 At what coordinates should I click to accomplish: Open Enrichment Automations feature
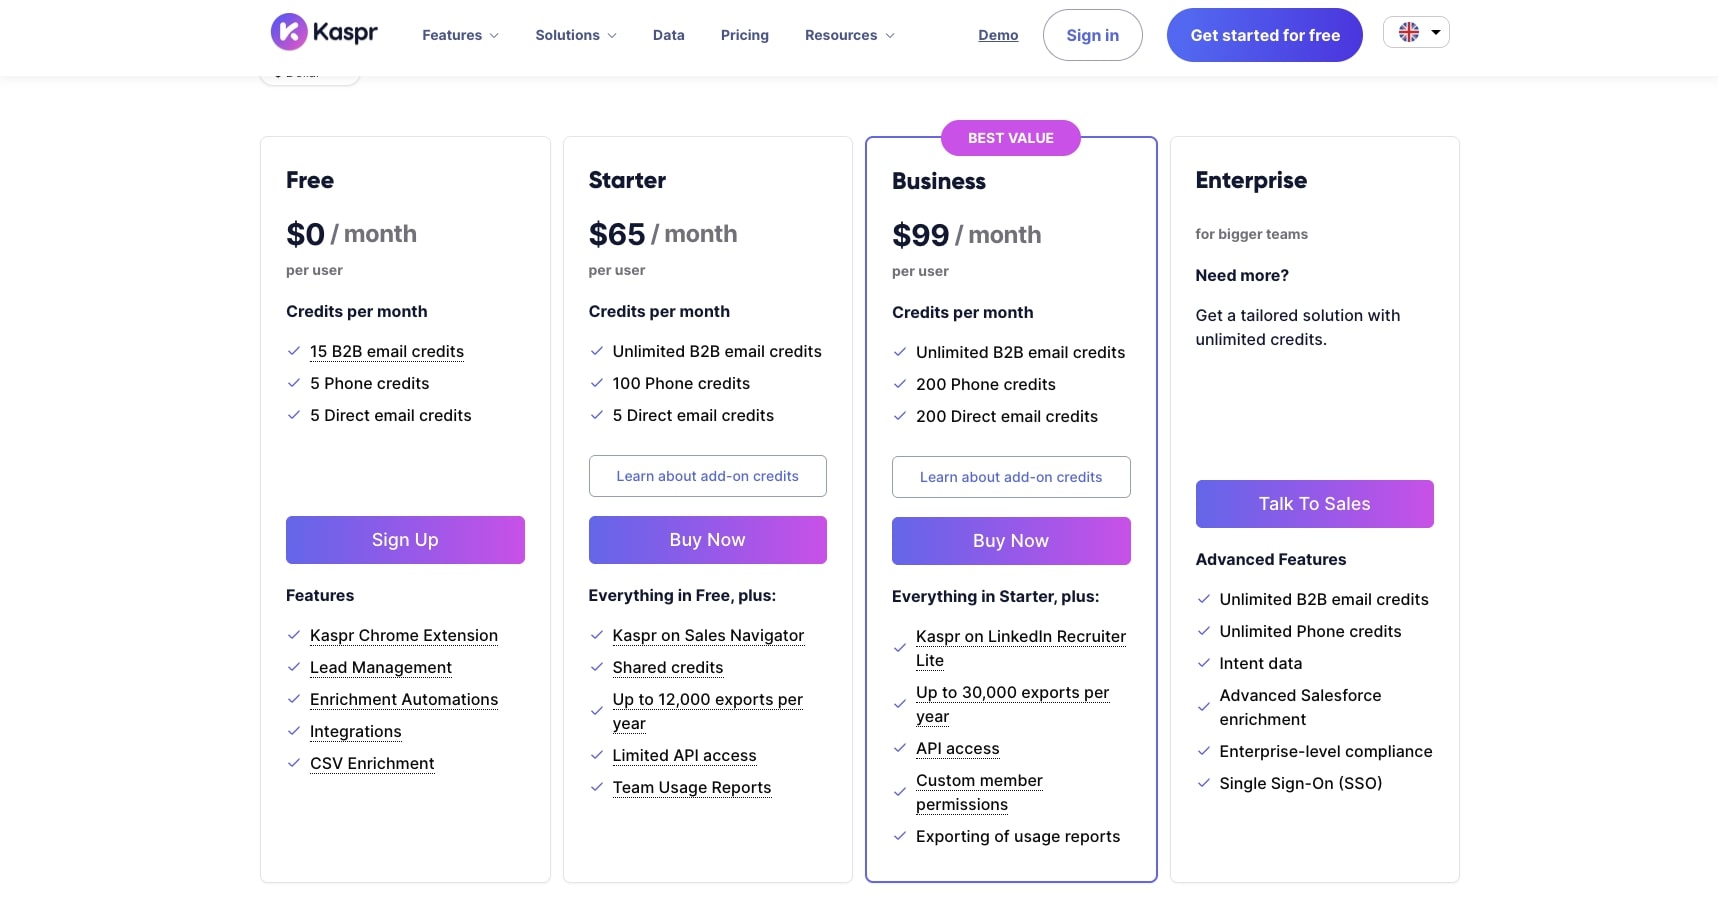click(x=404, y=699)
